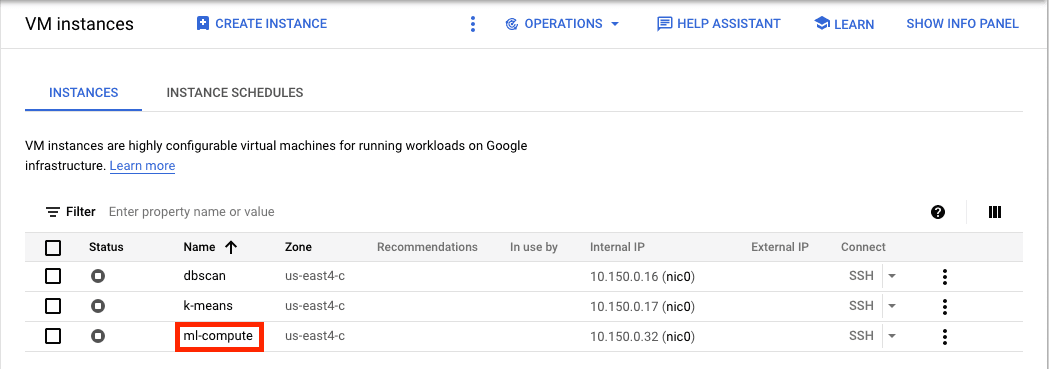The width and height of the screenshot is (1049, 369).
Task: Open the header three-dot overflow menu
Action: pos(472,24)
